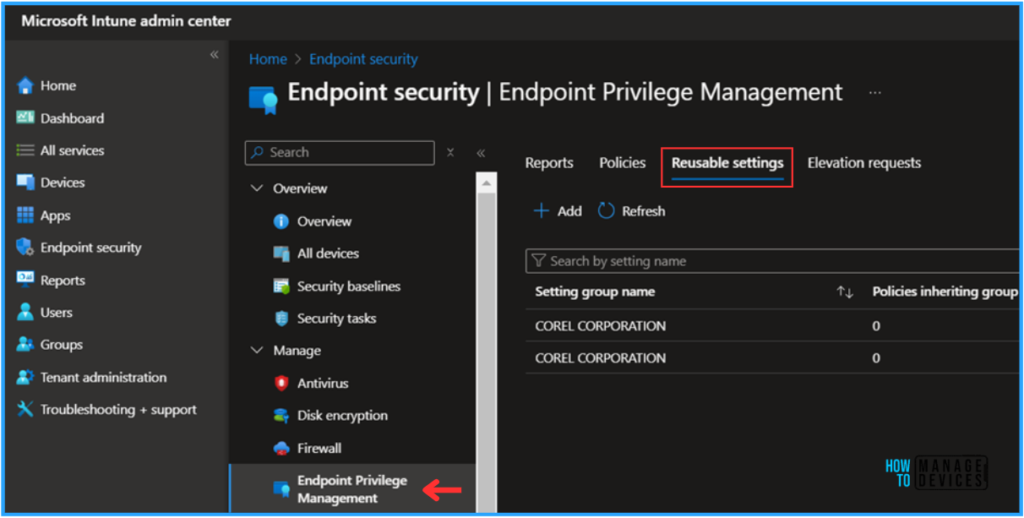
Task: Click the Security tasks shield icon
Action: [281, 319]
